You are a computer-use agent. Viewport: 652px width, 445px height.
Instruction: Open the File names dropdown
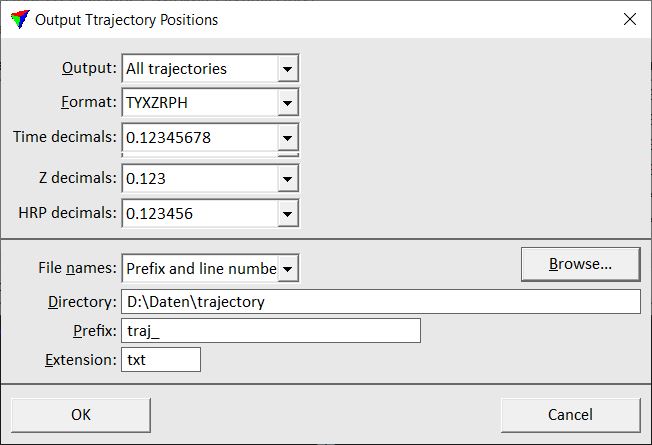(210, 269)
